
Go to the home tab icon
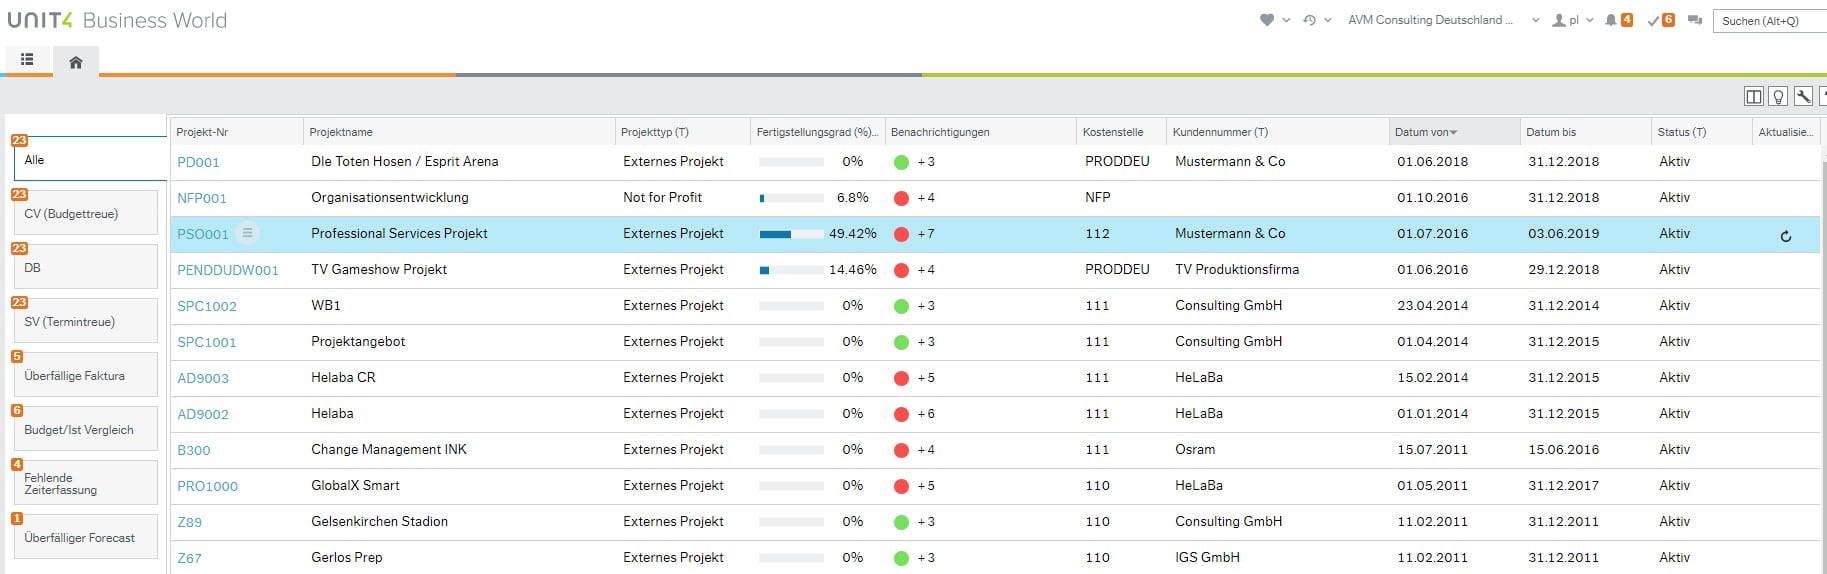[x=75, y=62]
